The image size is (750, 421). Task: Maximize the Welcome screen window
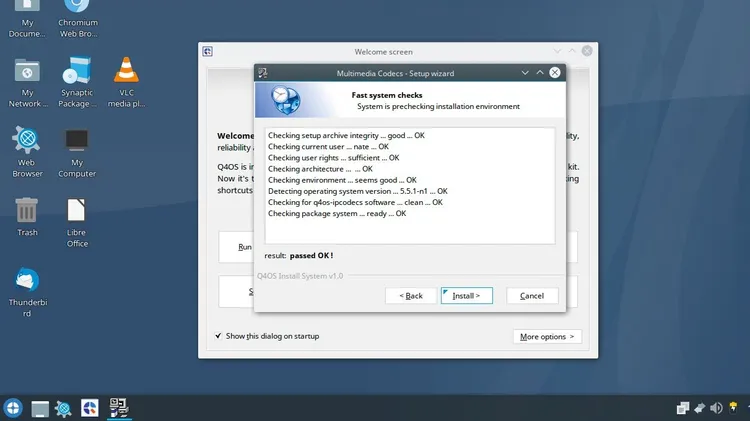[572, 51]
